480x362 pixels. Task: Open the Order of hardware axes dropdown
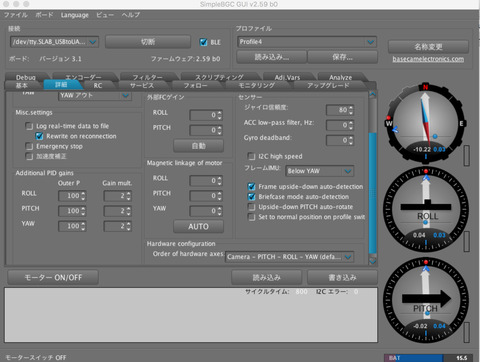(289, 257)
